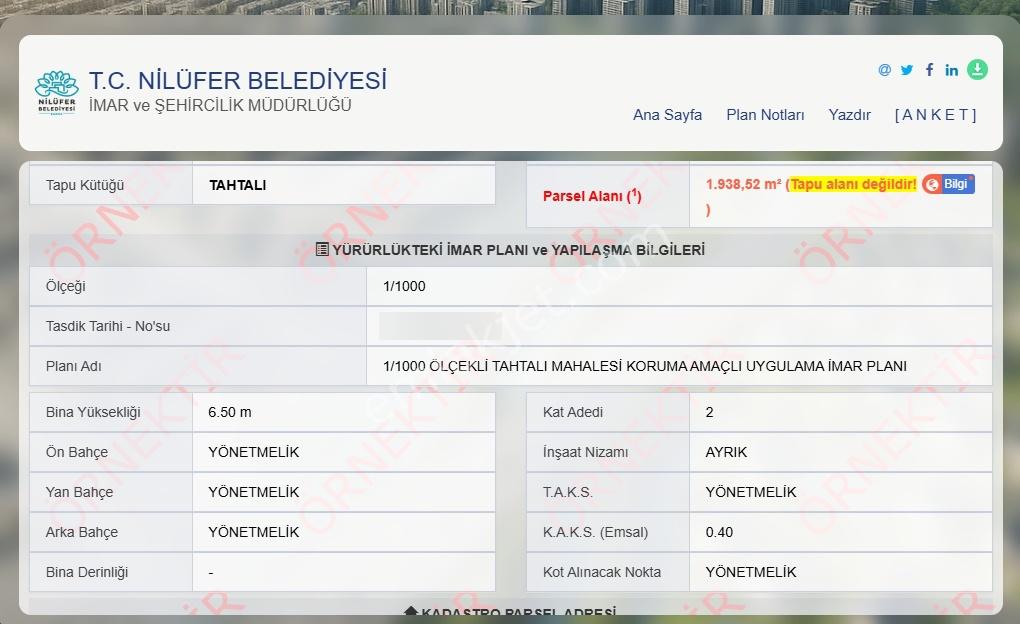Select the Kat Adedi value 2
This screenshot has height=624, width=1020.
point(710,412)
